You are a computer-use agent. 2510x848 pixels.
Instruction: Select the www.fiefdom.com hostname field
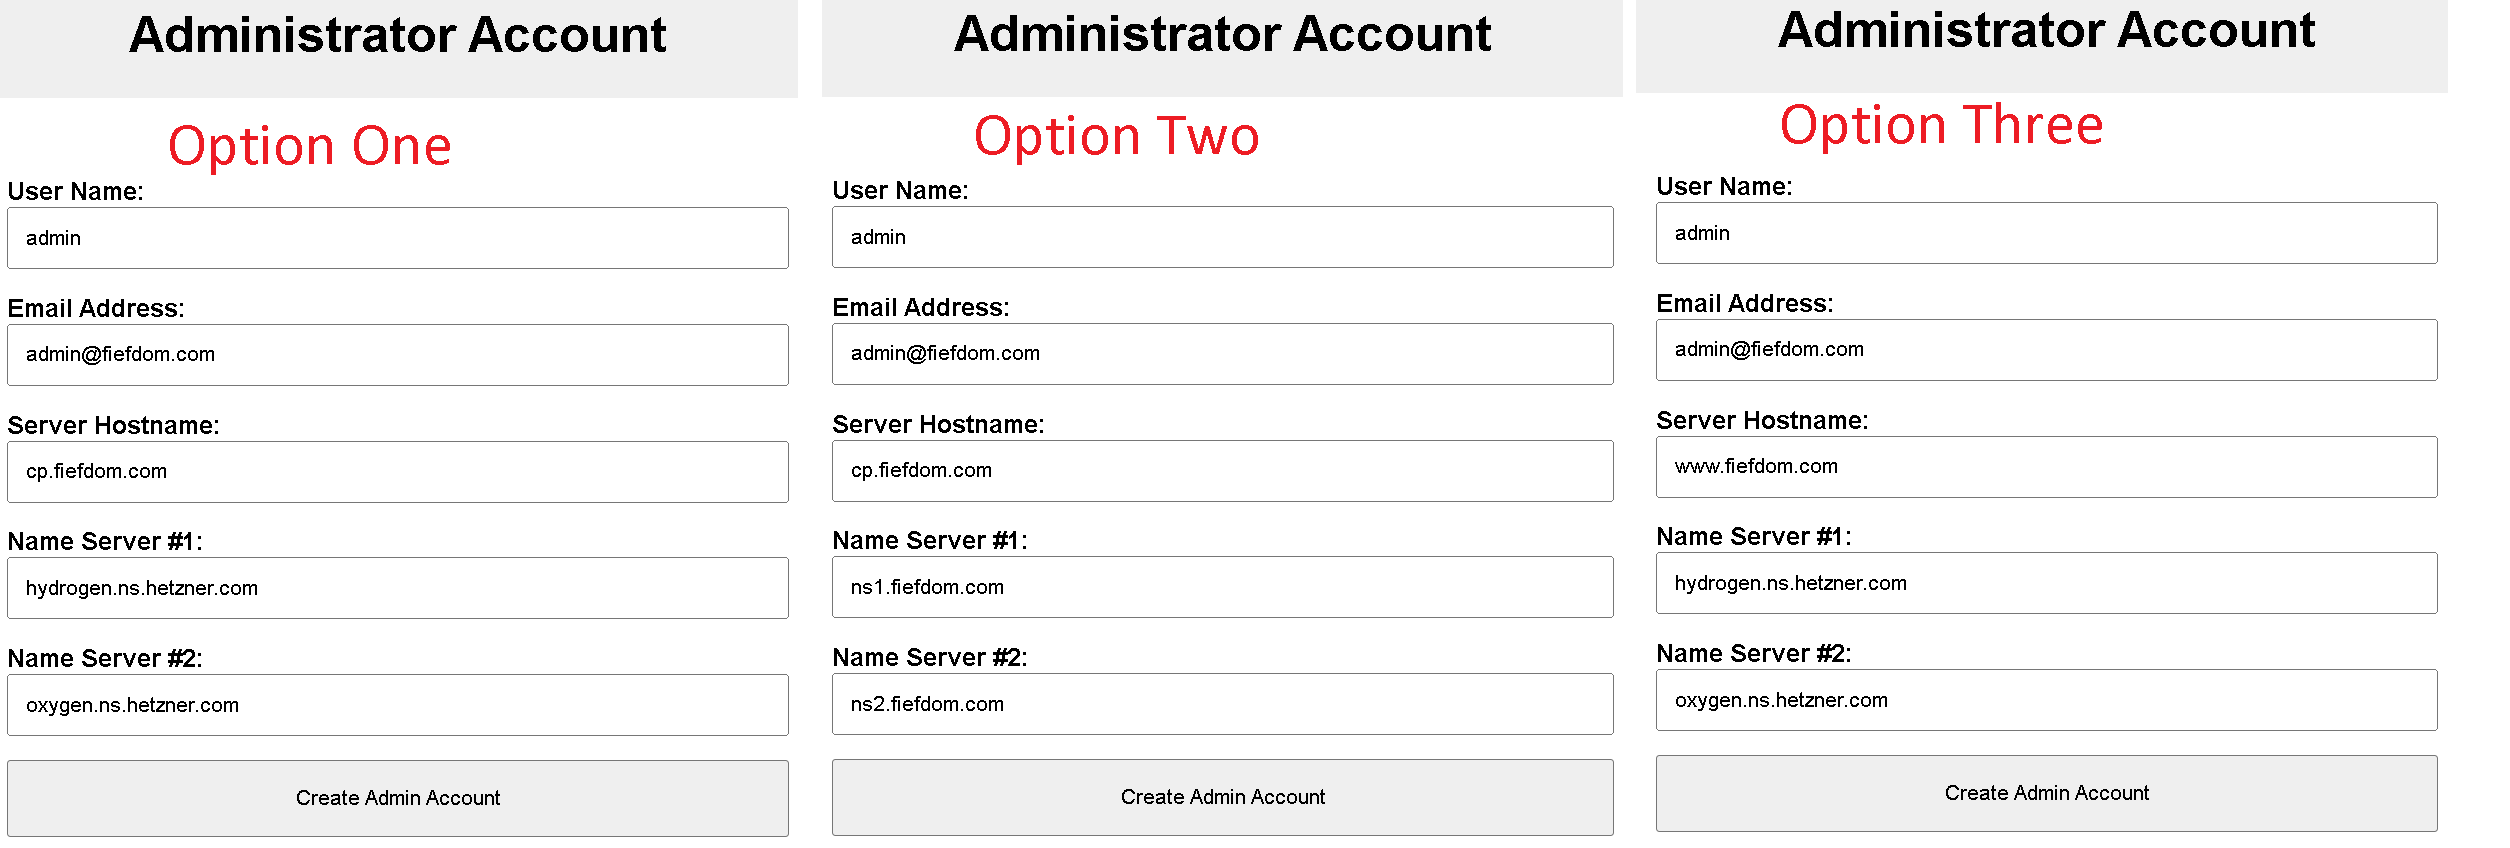click(x=2046, y=467)
